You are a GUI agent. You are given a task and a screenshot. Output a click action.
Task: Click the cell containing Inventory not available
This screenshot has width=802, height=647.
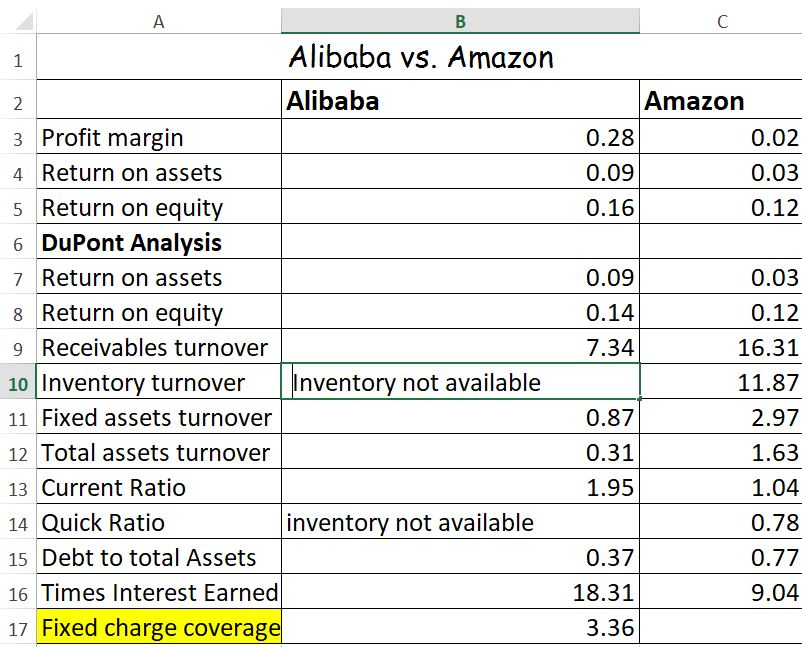tap(460, 382)
